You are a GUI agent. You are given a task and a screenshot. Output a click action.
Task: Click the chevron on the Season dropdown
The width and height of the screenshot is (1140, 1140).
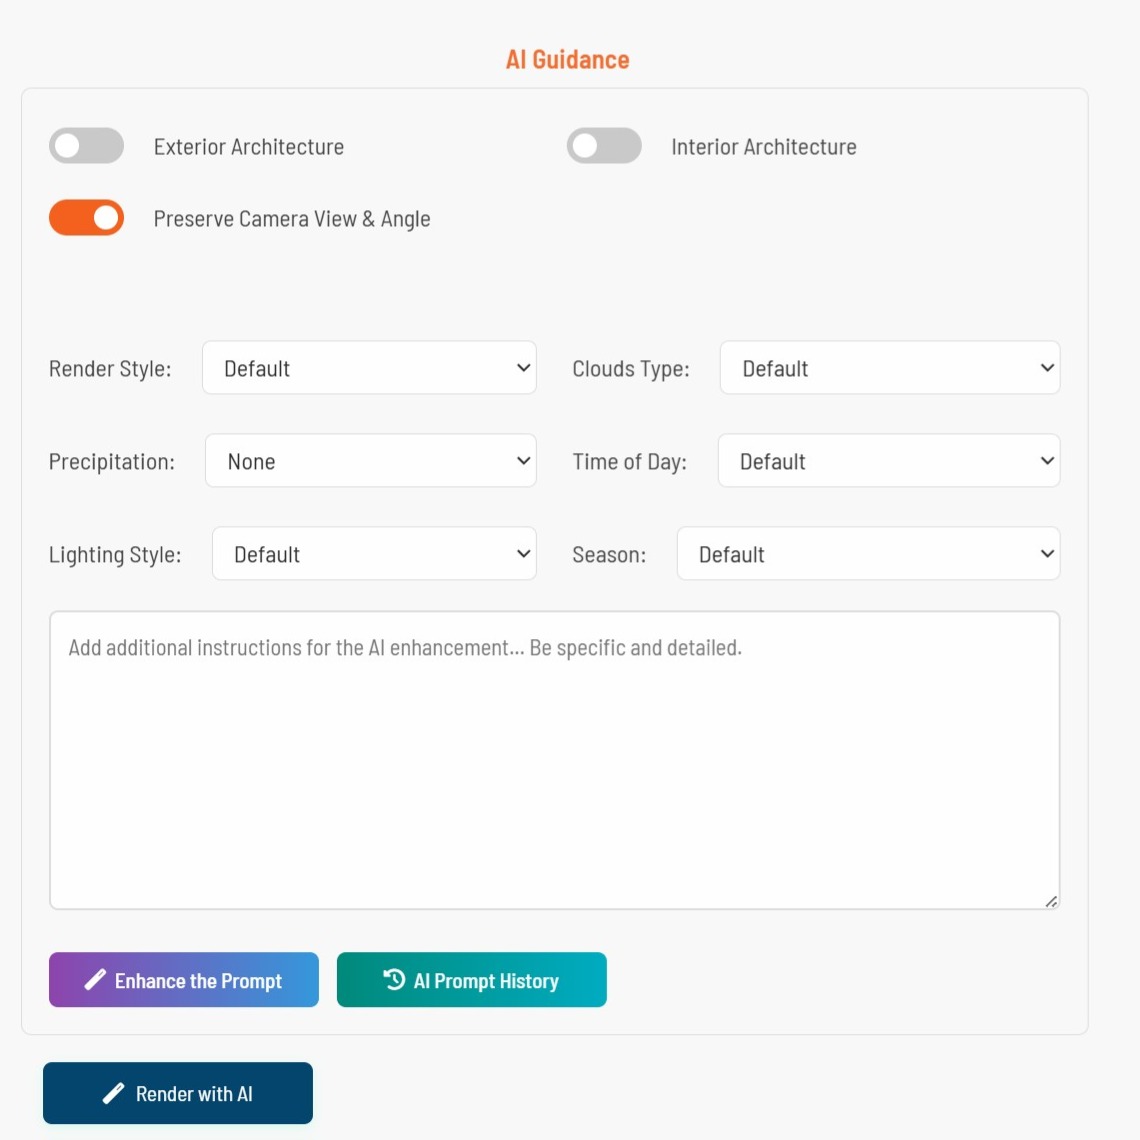point(1046,553)
